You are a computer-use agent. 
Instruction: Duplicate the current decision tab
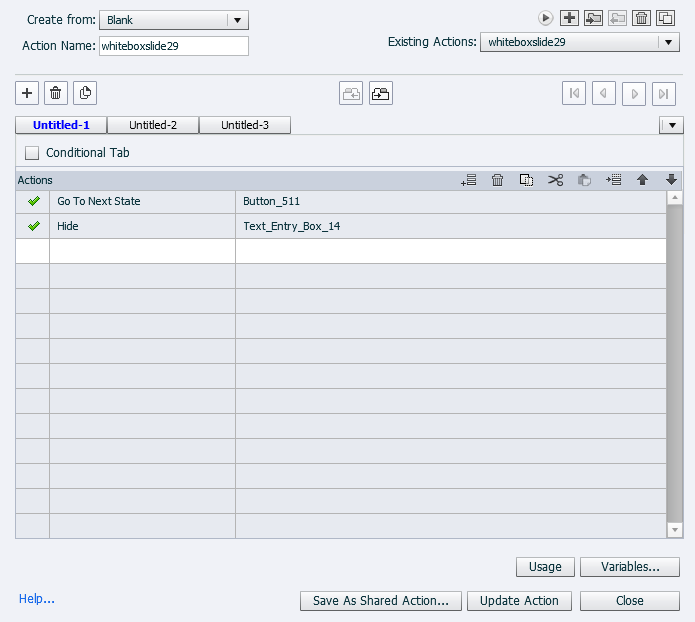click(85, 93)
